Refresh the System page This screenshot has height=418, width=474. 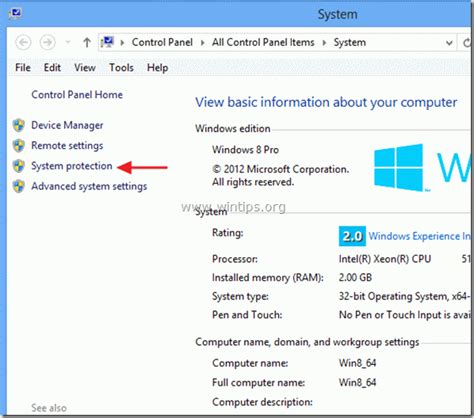pyautogui.click(x=467, y=43)
